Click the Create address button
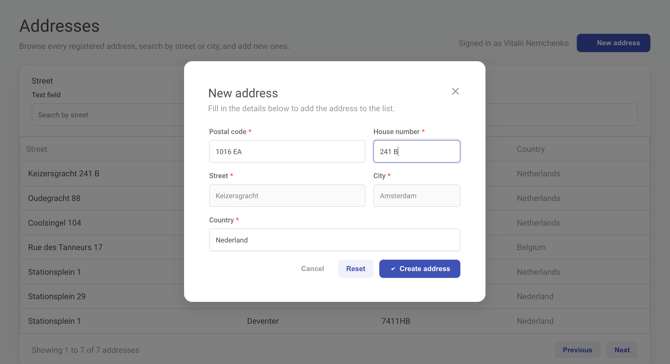The width and height of the screenshot is (670, 364). coord(420,269)
